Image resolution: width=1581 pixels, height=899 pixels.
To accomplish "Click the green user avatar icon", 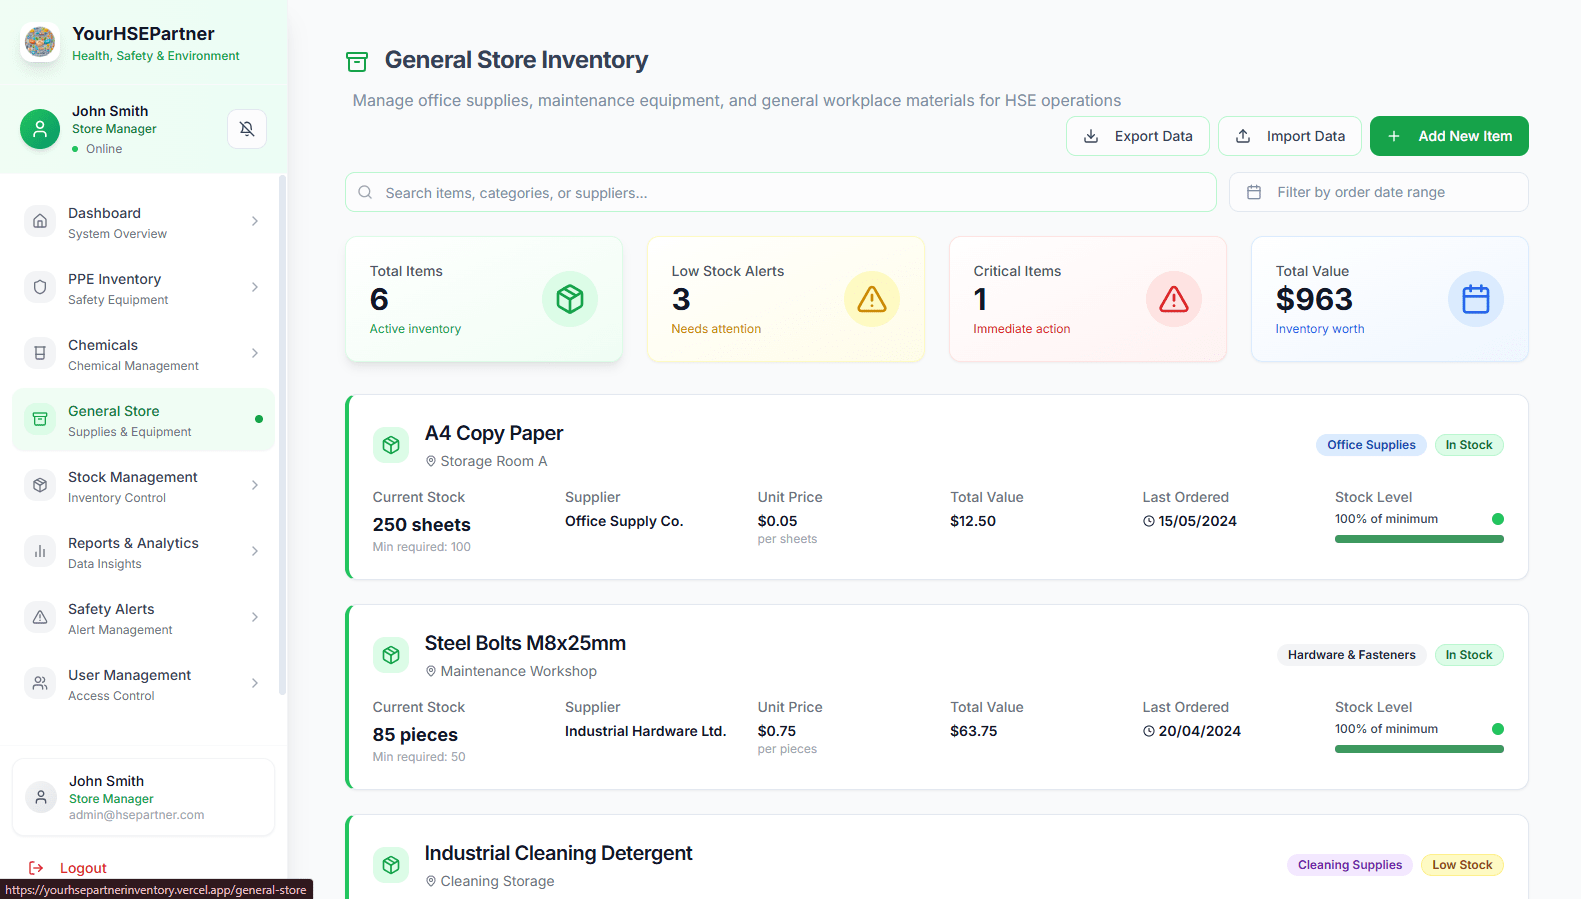I will pos(40,129).
